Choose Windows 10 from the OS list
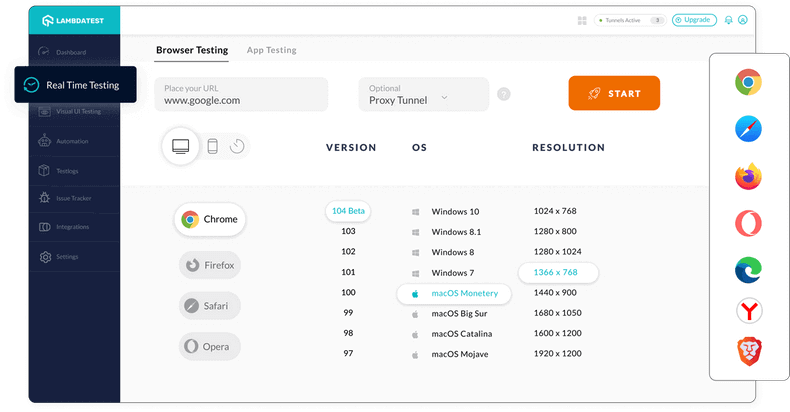The height and width of the screenshot is (412, 790). 454,212
